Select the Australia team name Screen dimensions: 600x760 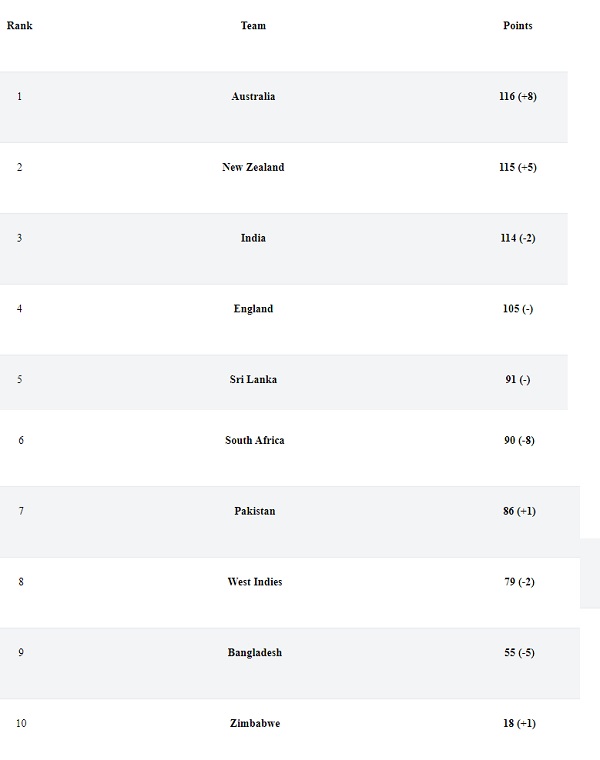point(253,97)
